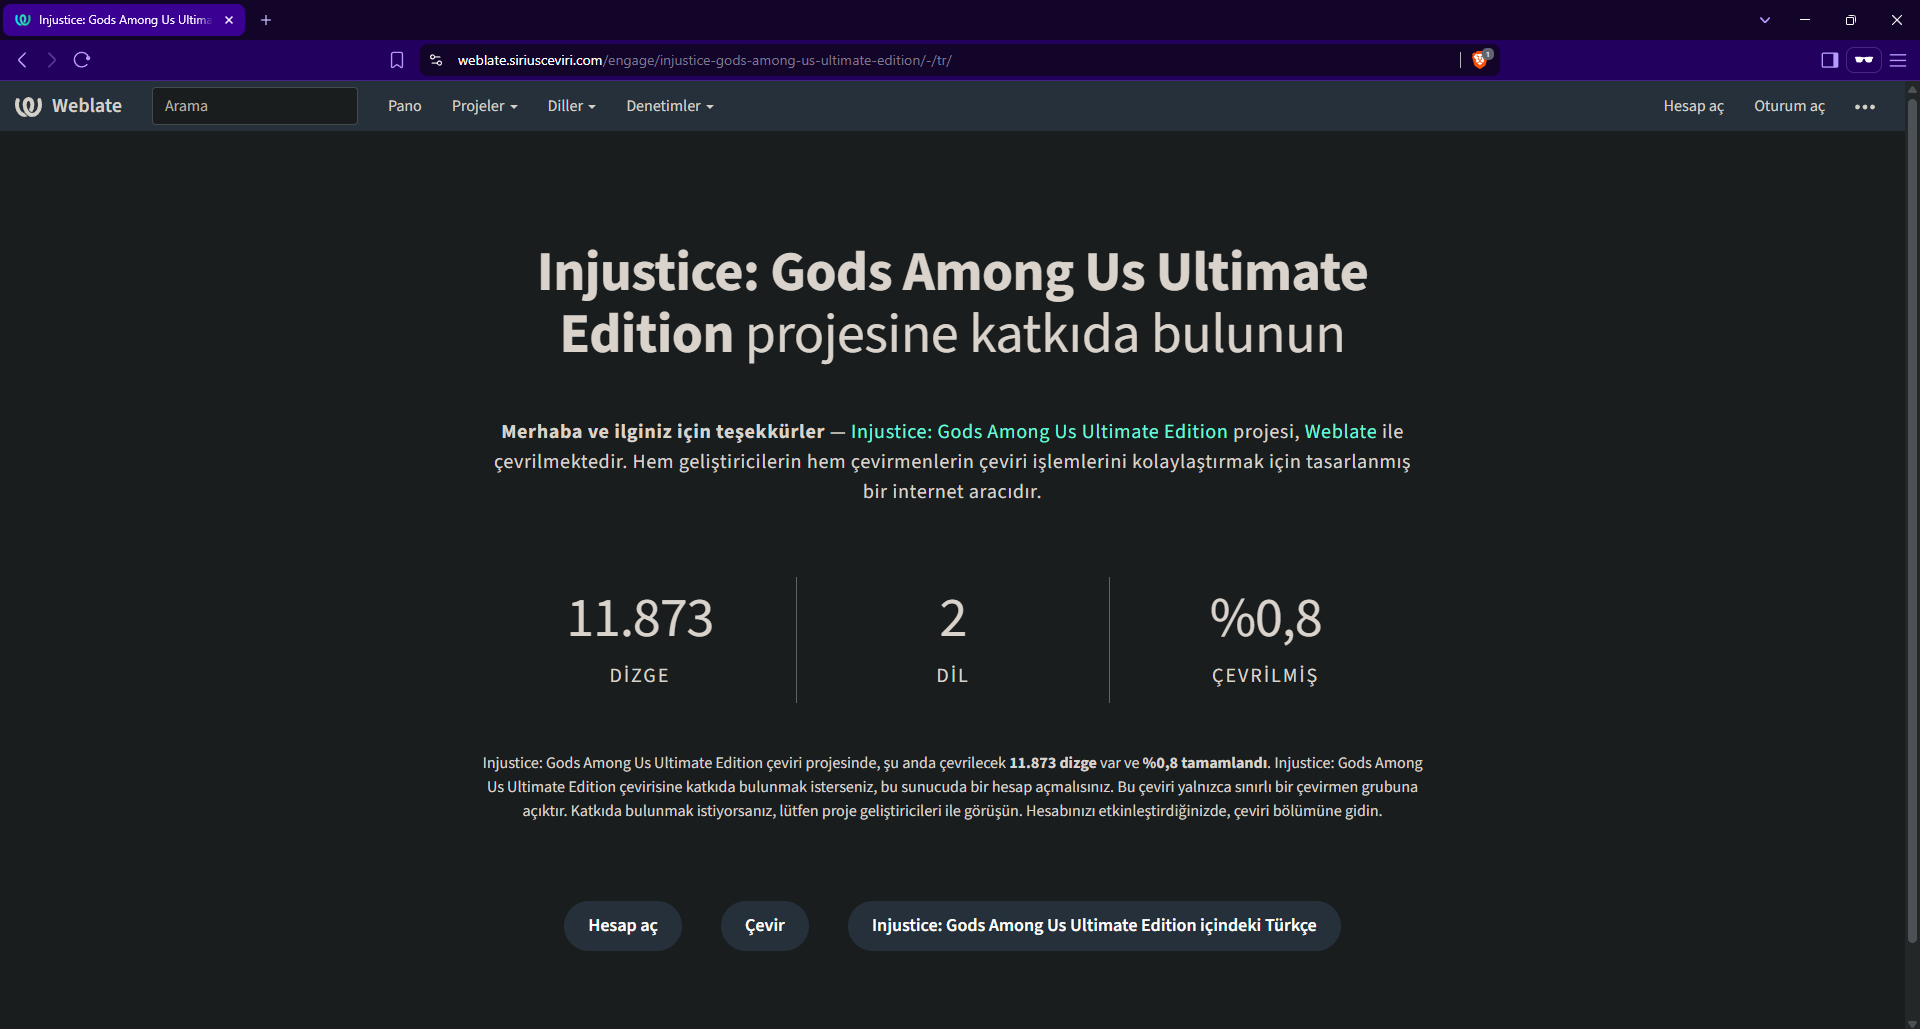1920x1029 pixels.
Task: Reload the page with refresh icon
Action: click(82, 60)
